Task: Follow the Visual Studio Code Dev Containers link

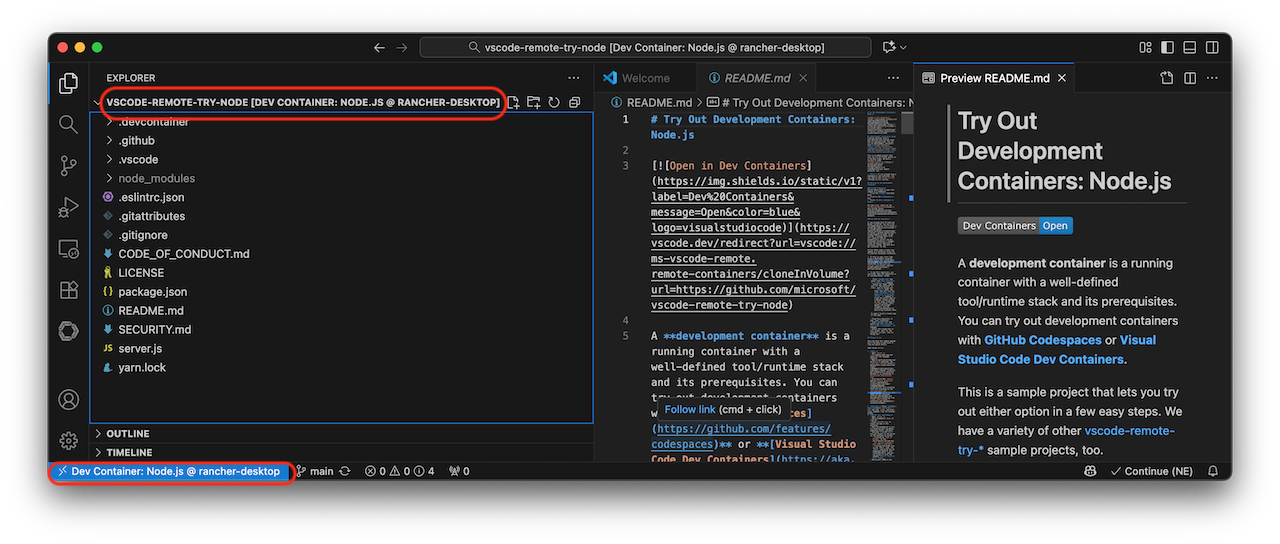Action: pos(1057,350)
